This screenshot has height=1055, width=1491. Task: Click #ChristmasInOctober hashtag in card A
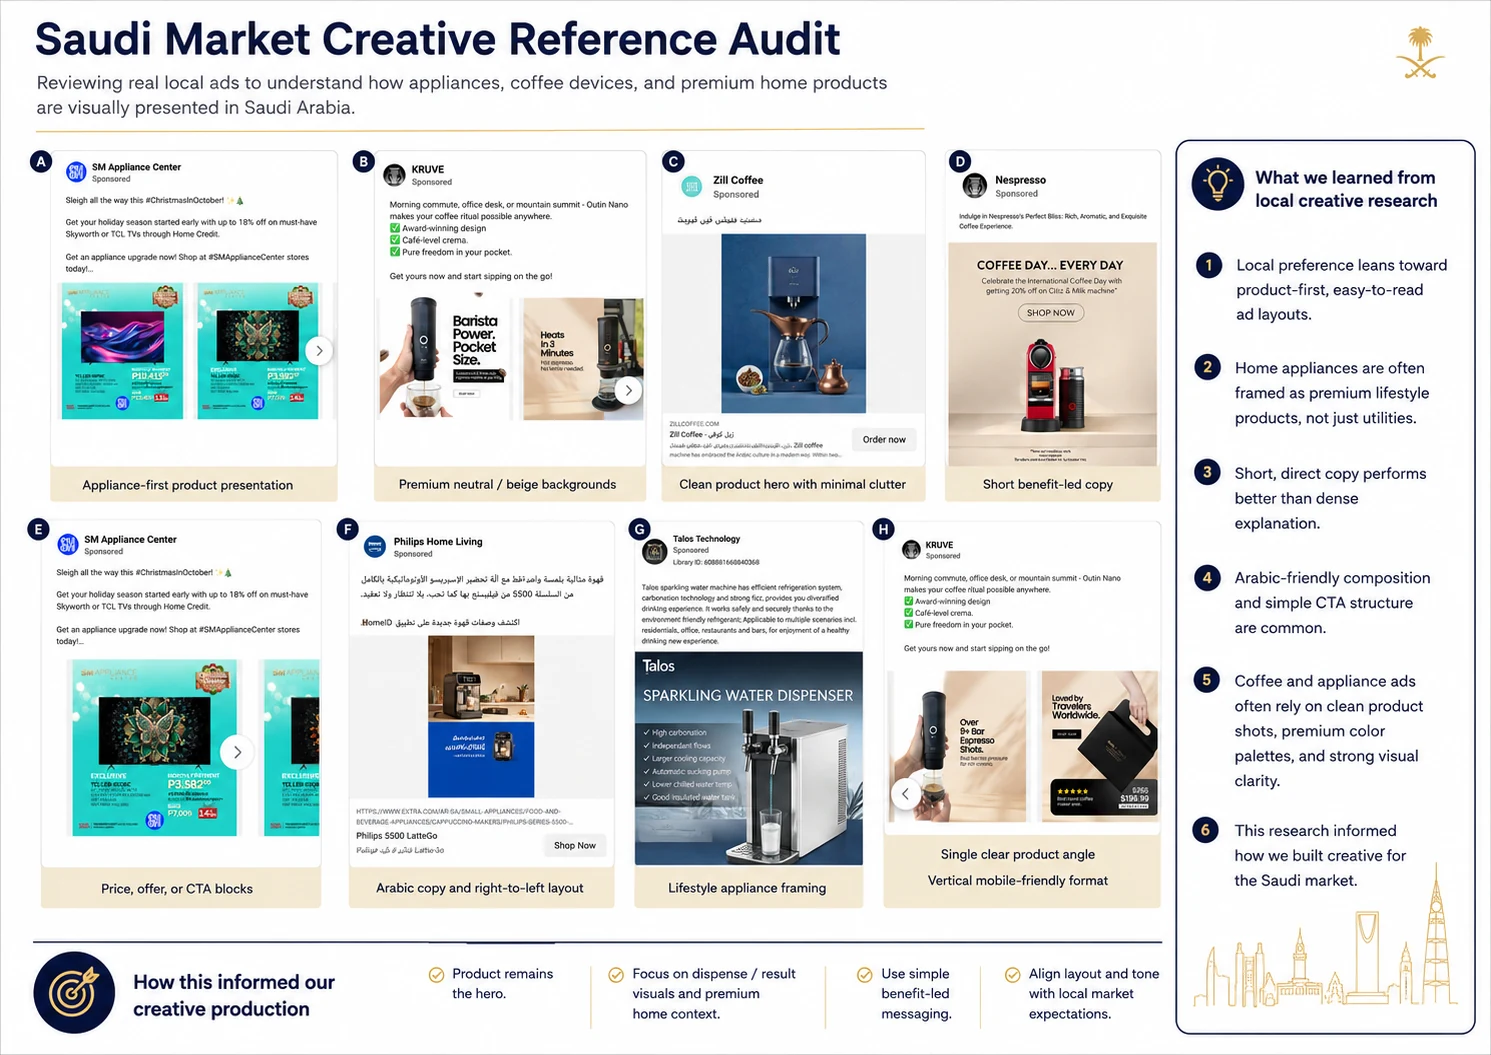tap(184, 200)
